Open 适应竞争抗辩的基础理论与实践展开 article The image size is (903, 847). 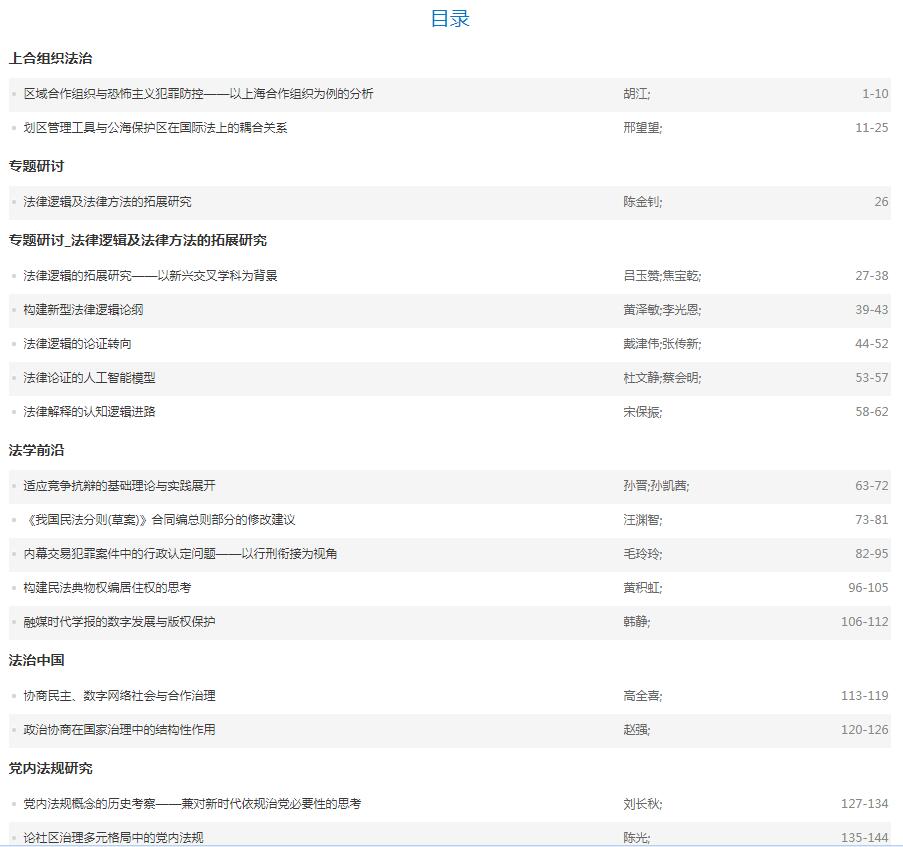pos(119,486)
